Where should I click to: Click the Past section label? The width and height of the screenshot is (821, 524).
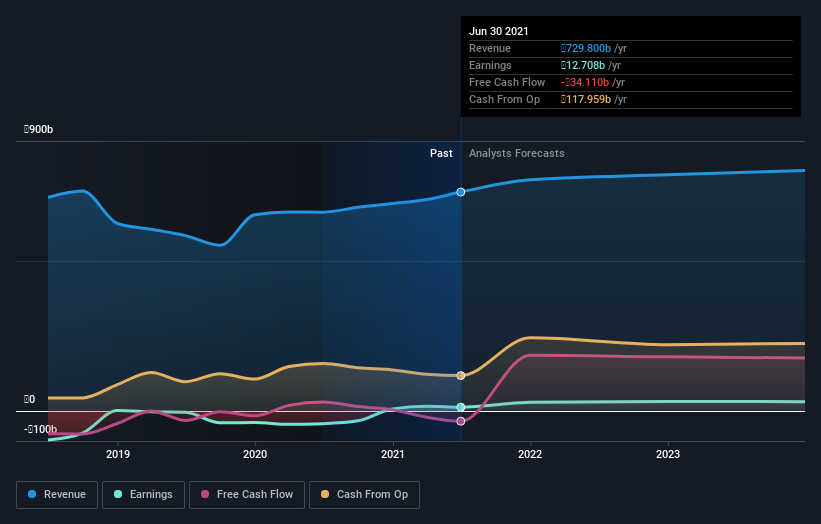[441, 153]
